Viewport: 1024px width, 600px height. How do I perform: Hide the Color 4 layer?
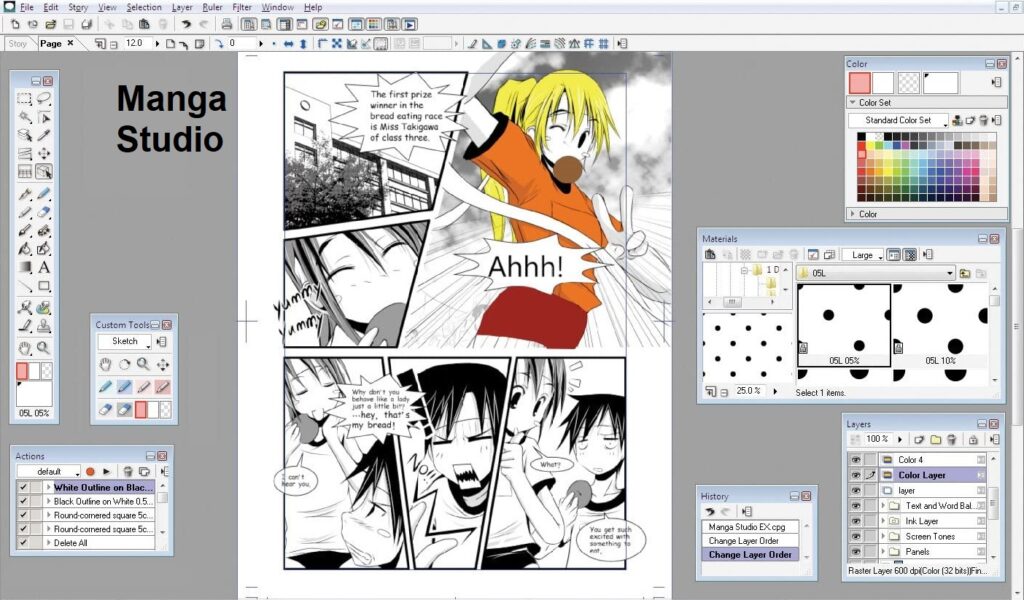(855, 460)
